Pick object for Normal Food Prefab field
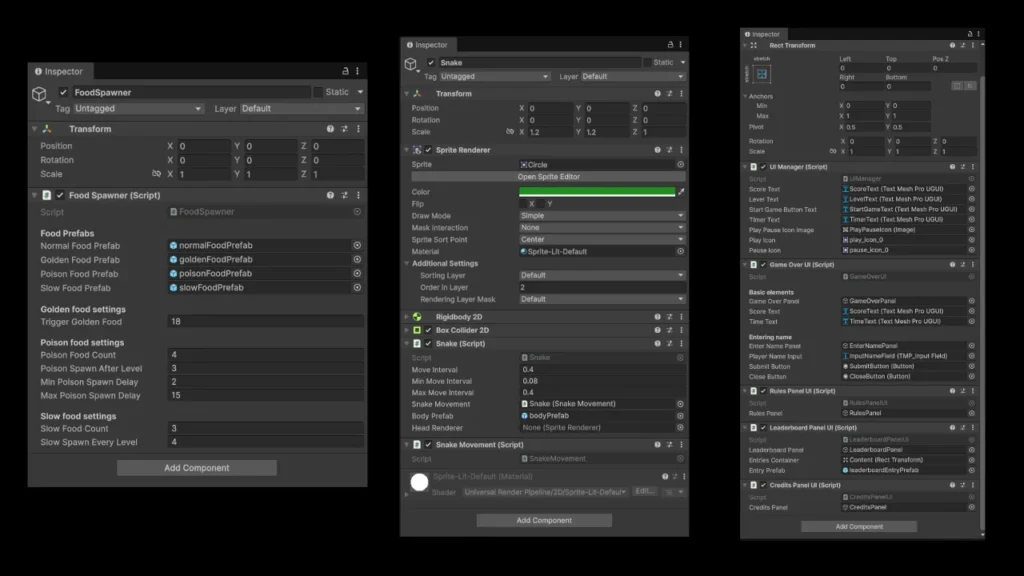This screenshot has height=576, width=1024. (x=357, y=246)
